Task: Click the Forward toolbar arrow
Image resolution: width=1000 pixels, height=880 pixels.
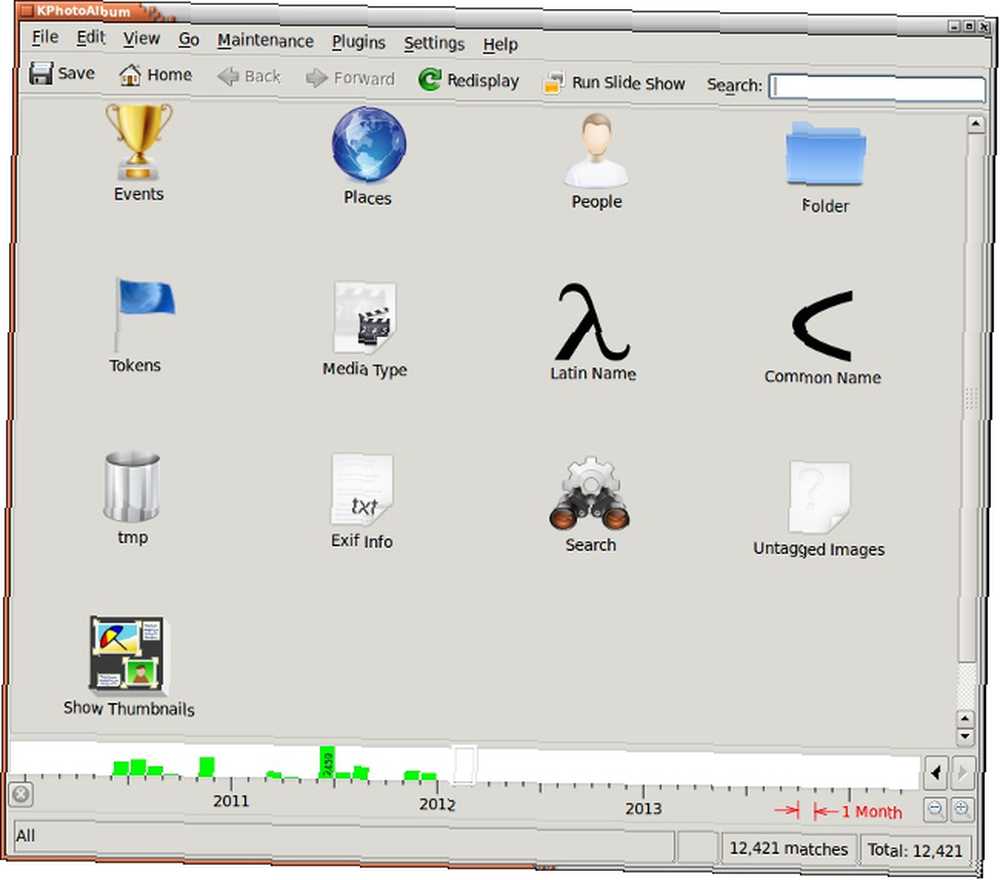Action: [350, 78]
